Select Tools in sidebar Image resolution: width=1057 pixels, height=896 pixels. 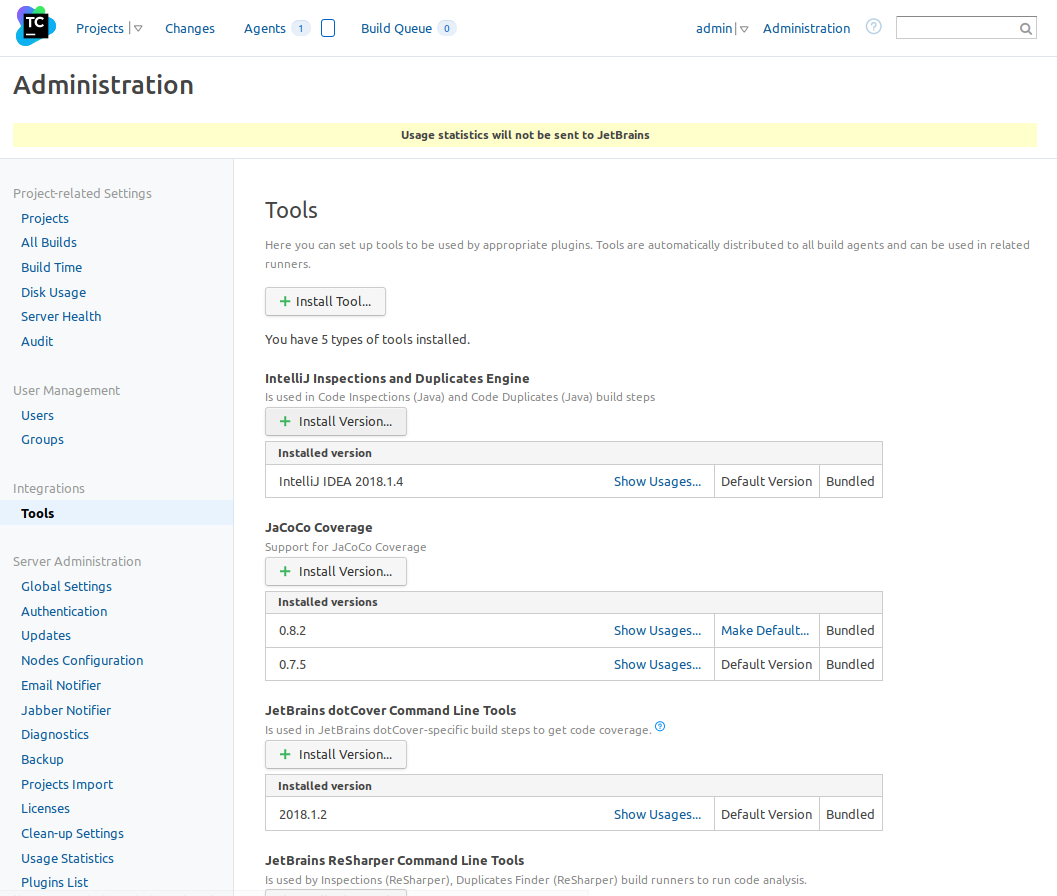(x=117, y=512)
